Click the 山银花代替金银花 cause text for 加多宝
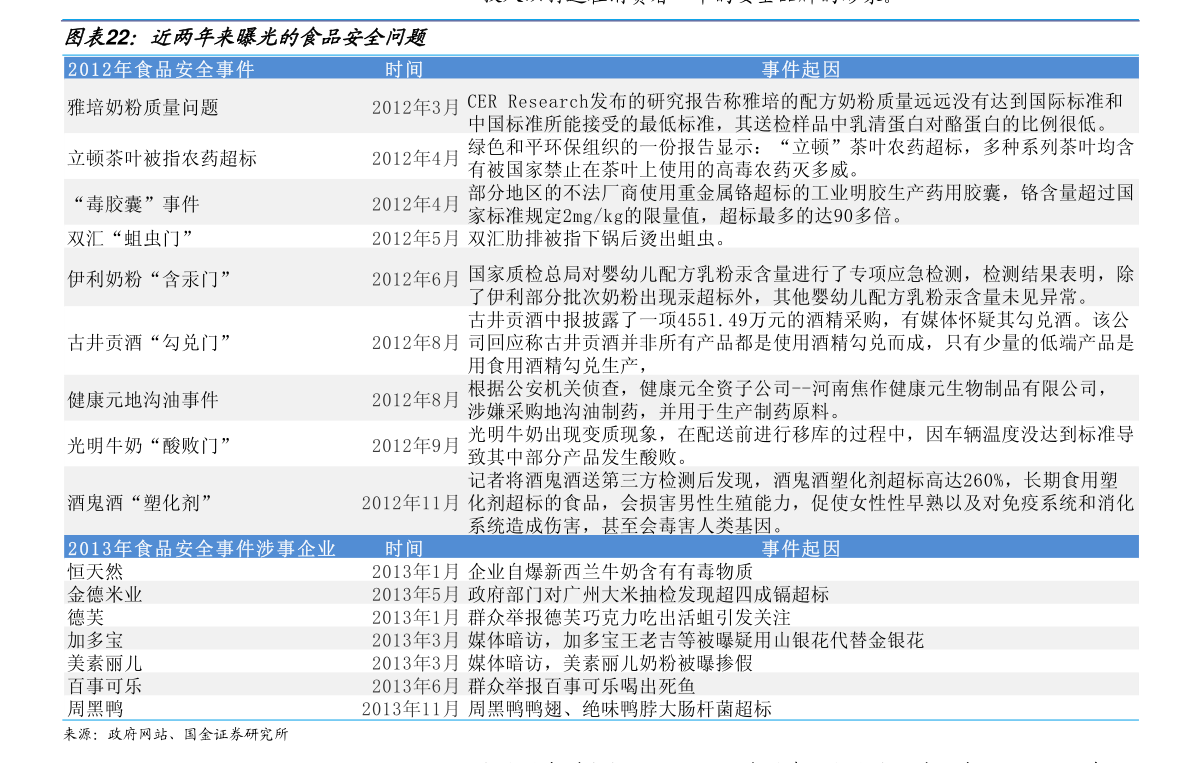 (x=696, y=641)
